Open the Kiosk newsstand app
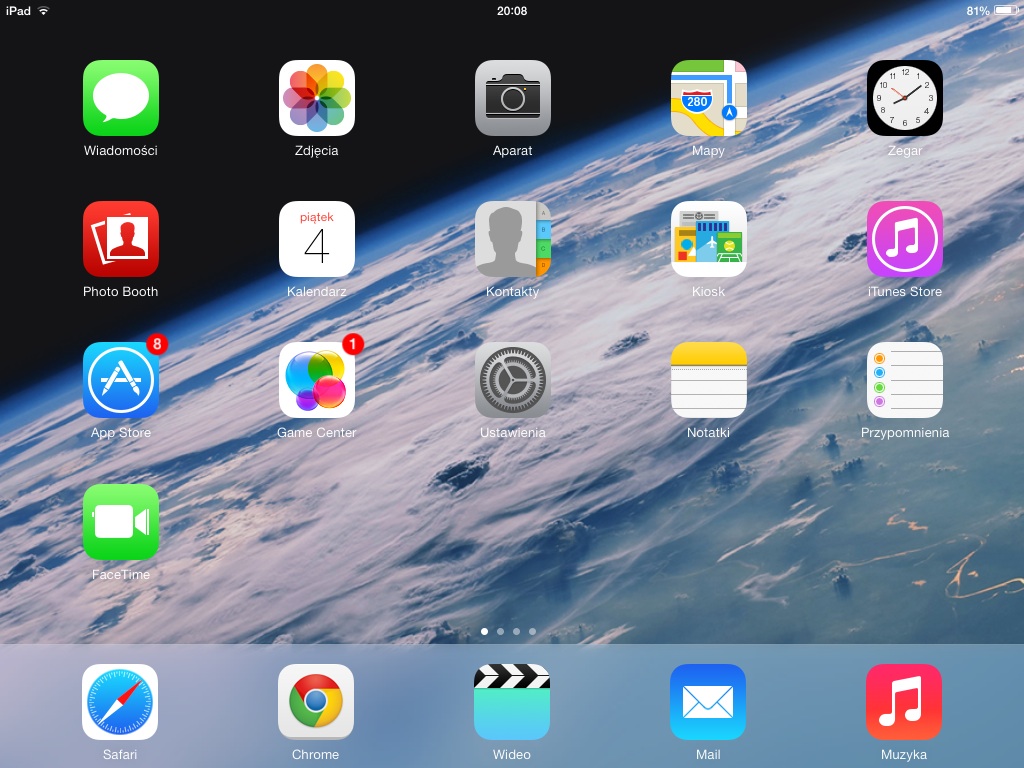This screenshot has width=1024, height=768. (709, 239)
